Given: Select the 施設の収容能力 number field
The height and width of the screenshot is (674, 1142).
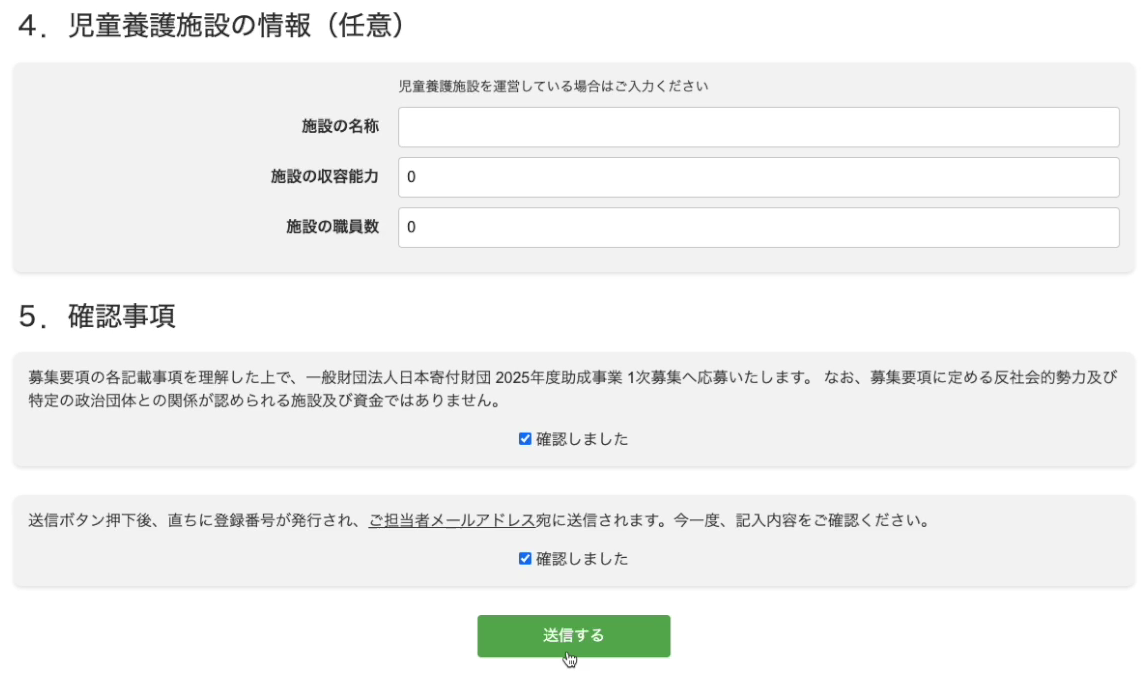Looking at the screenshot, I should pos(758,177).
